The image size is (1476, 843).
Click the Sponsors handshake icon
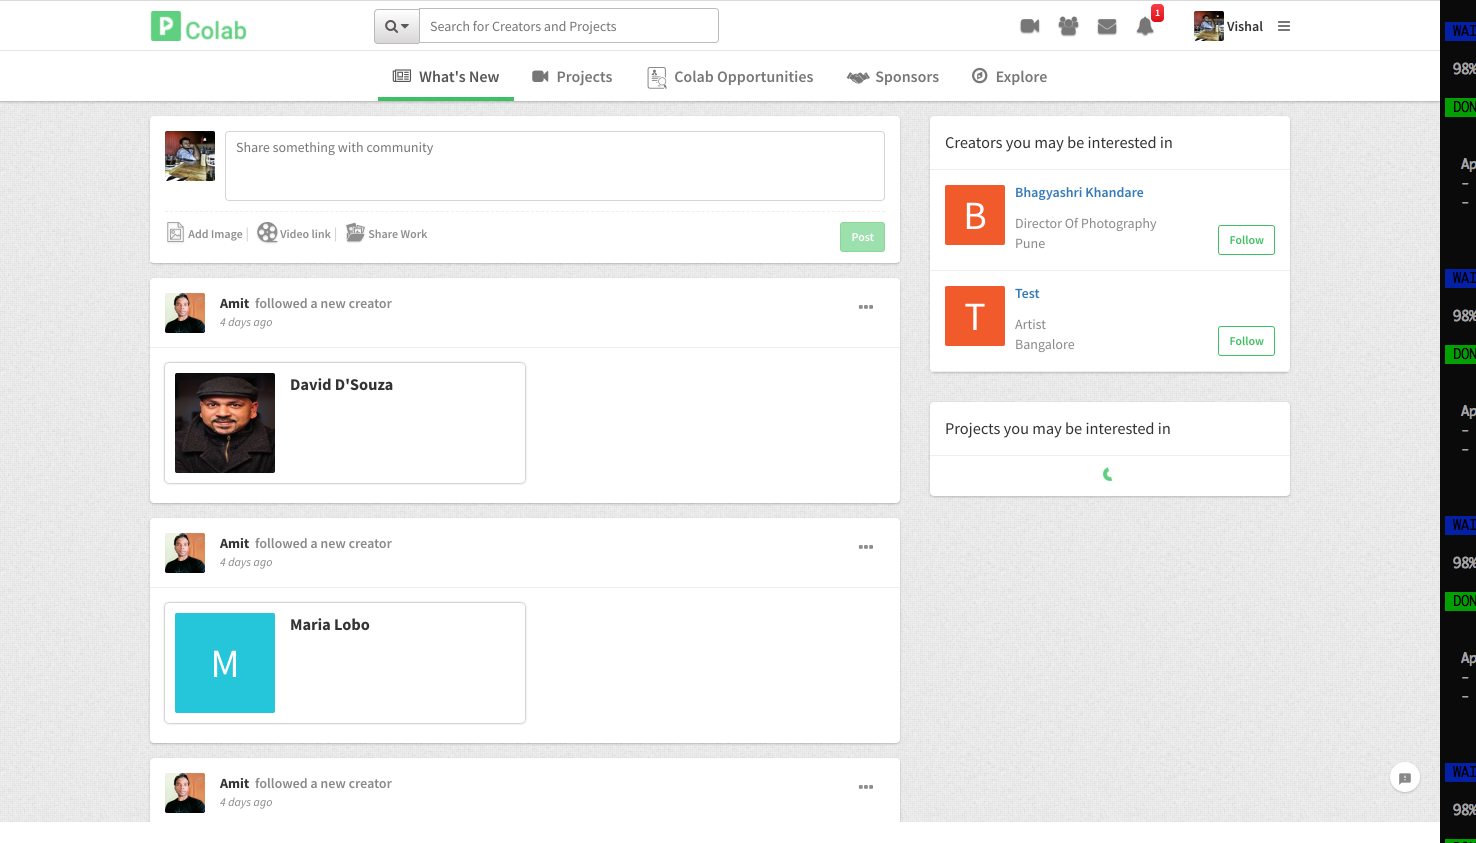858,77
